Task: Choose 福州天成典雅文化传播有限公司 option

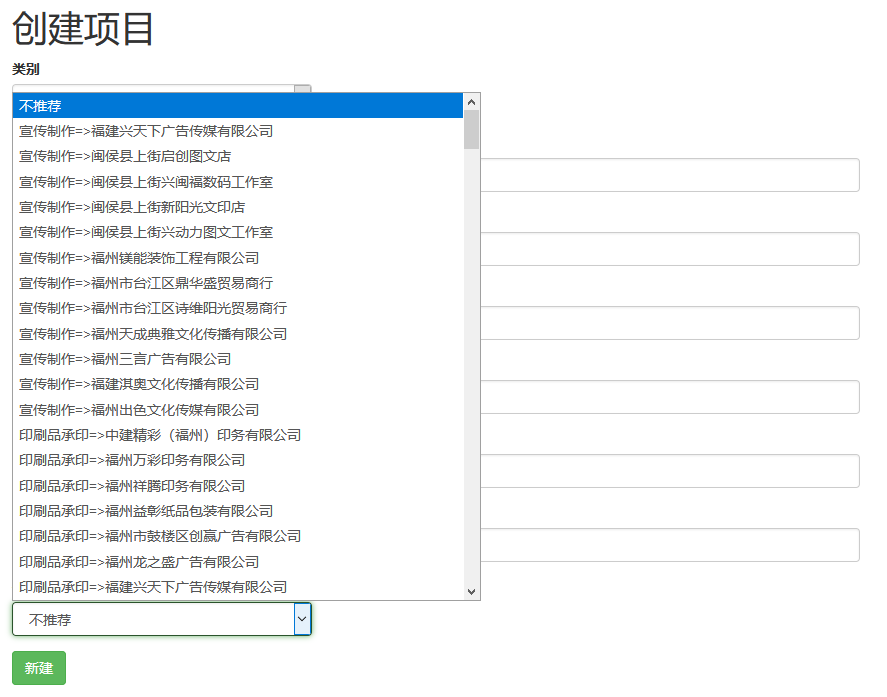Action: 153,334
